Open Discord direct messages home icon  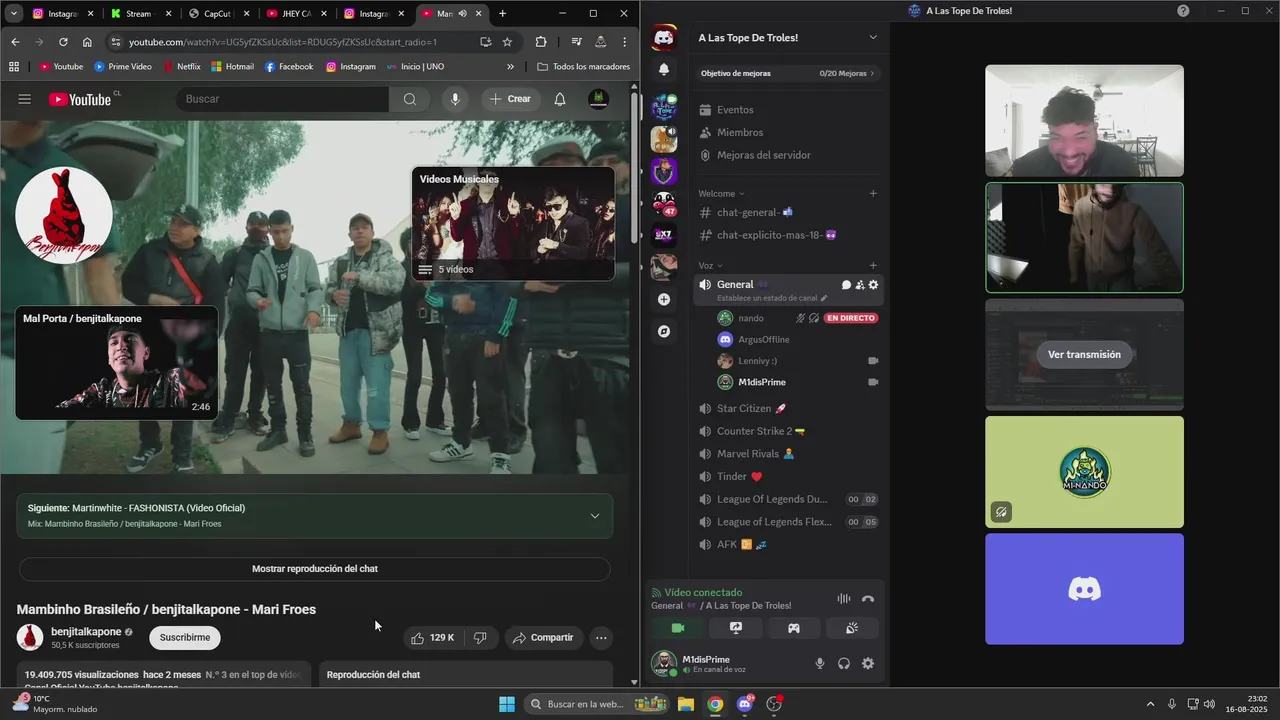click(664, 38)
